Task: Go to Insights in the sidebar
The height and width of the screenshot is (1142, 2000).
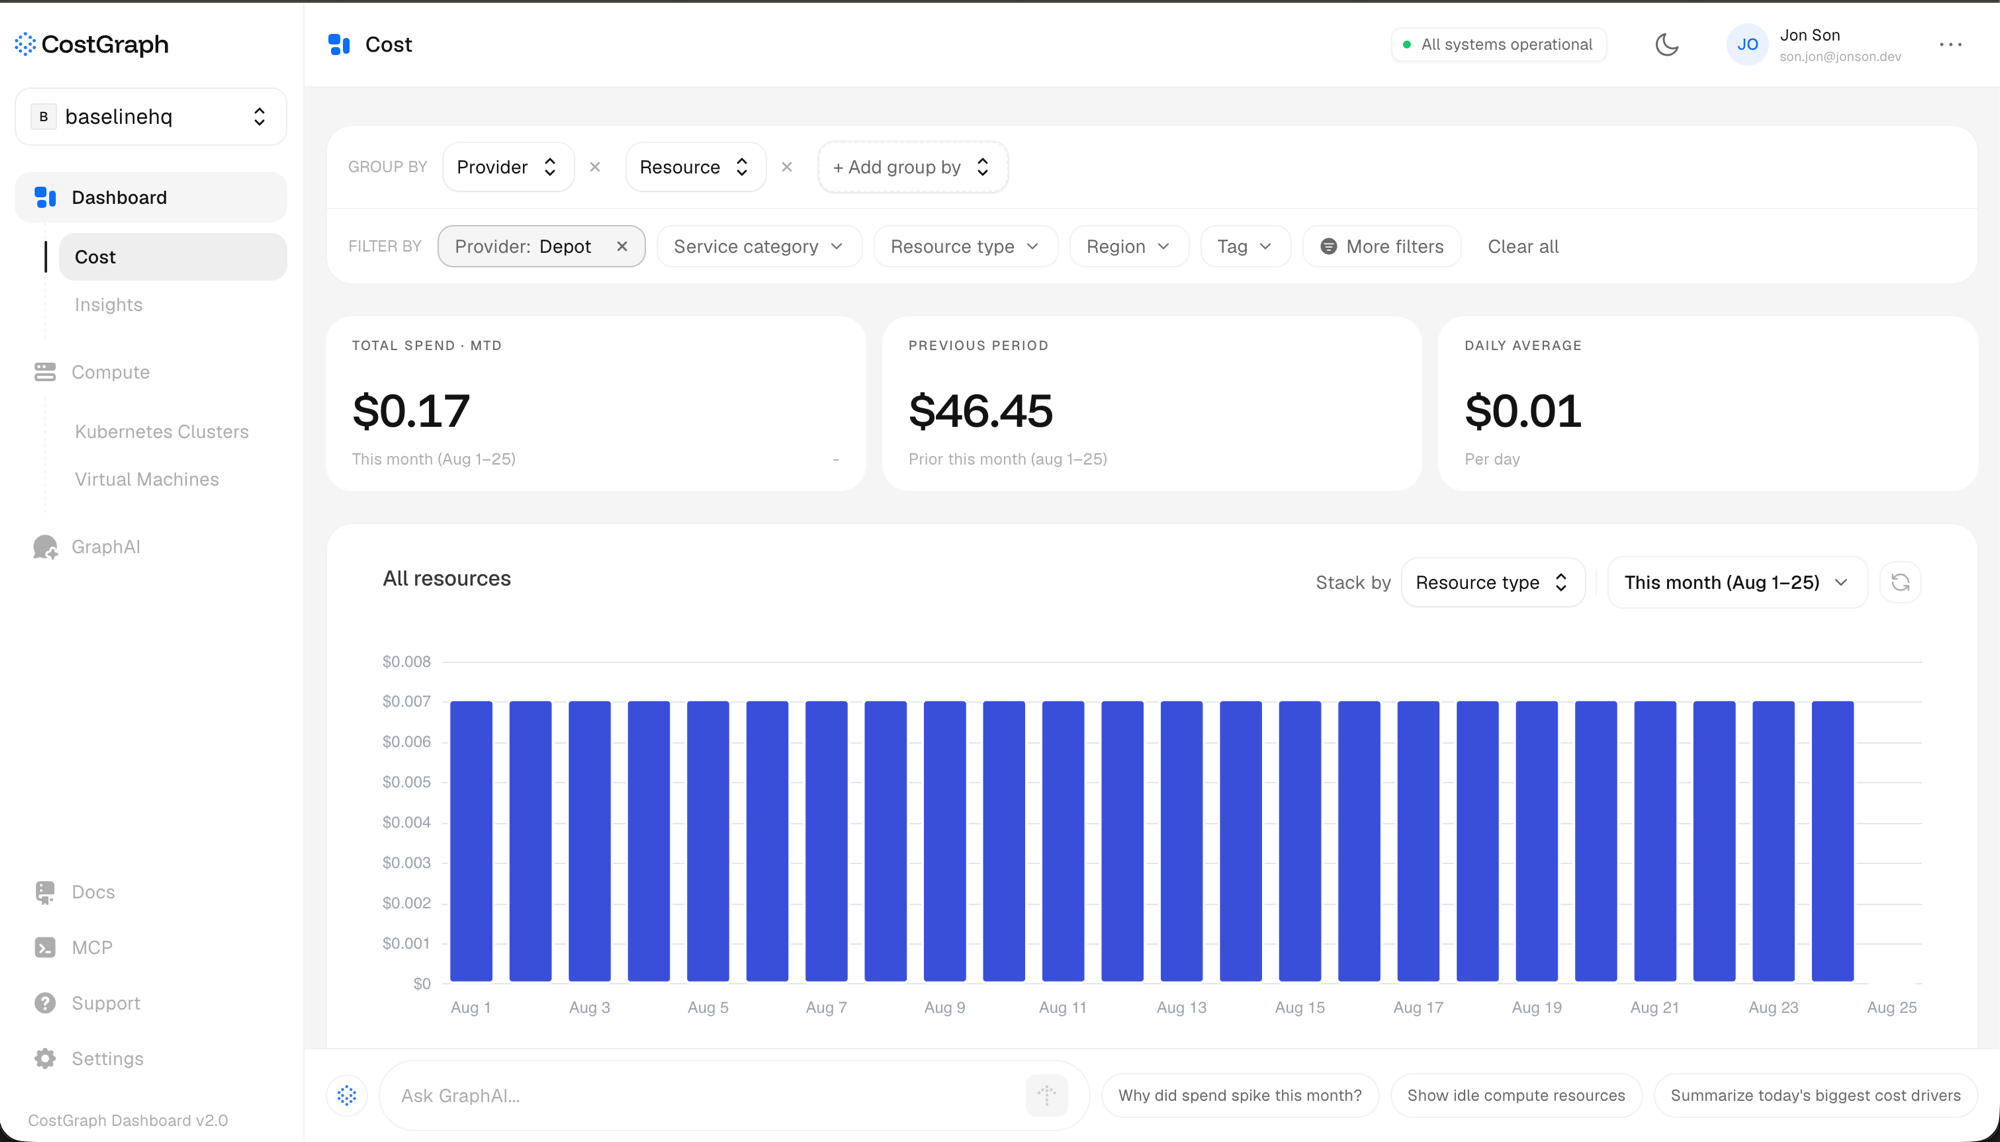Action: pos(109,305)
